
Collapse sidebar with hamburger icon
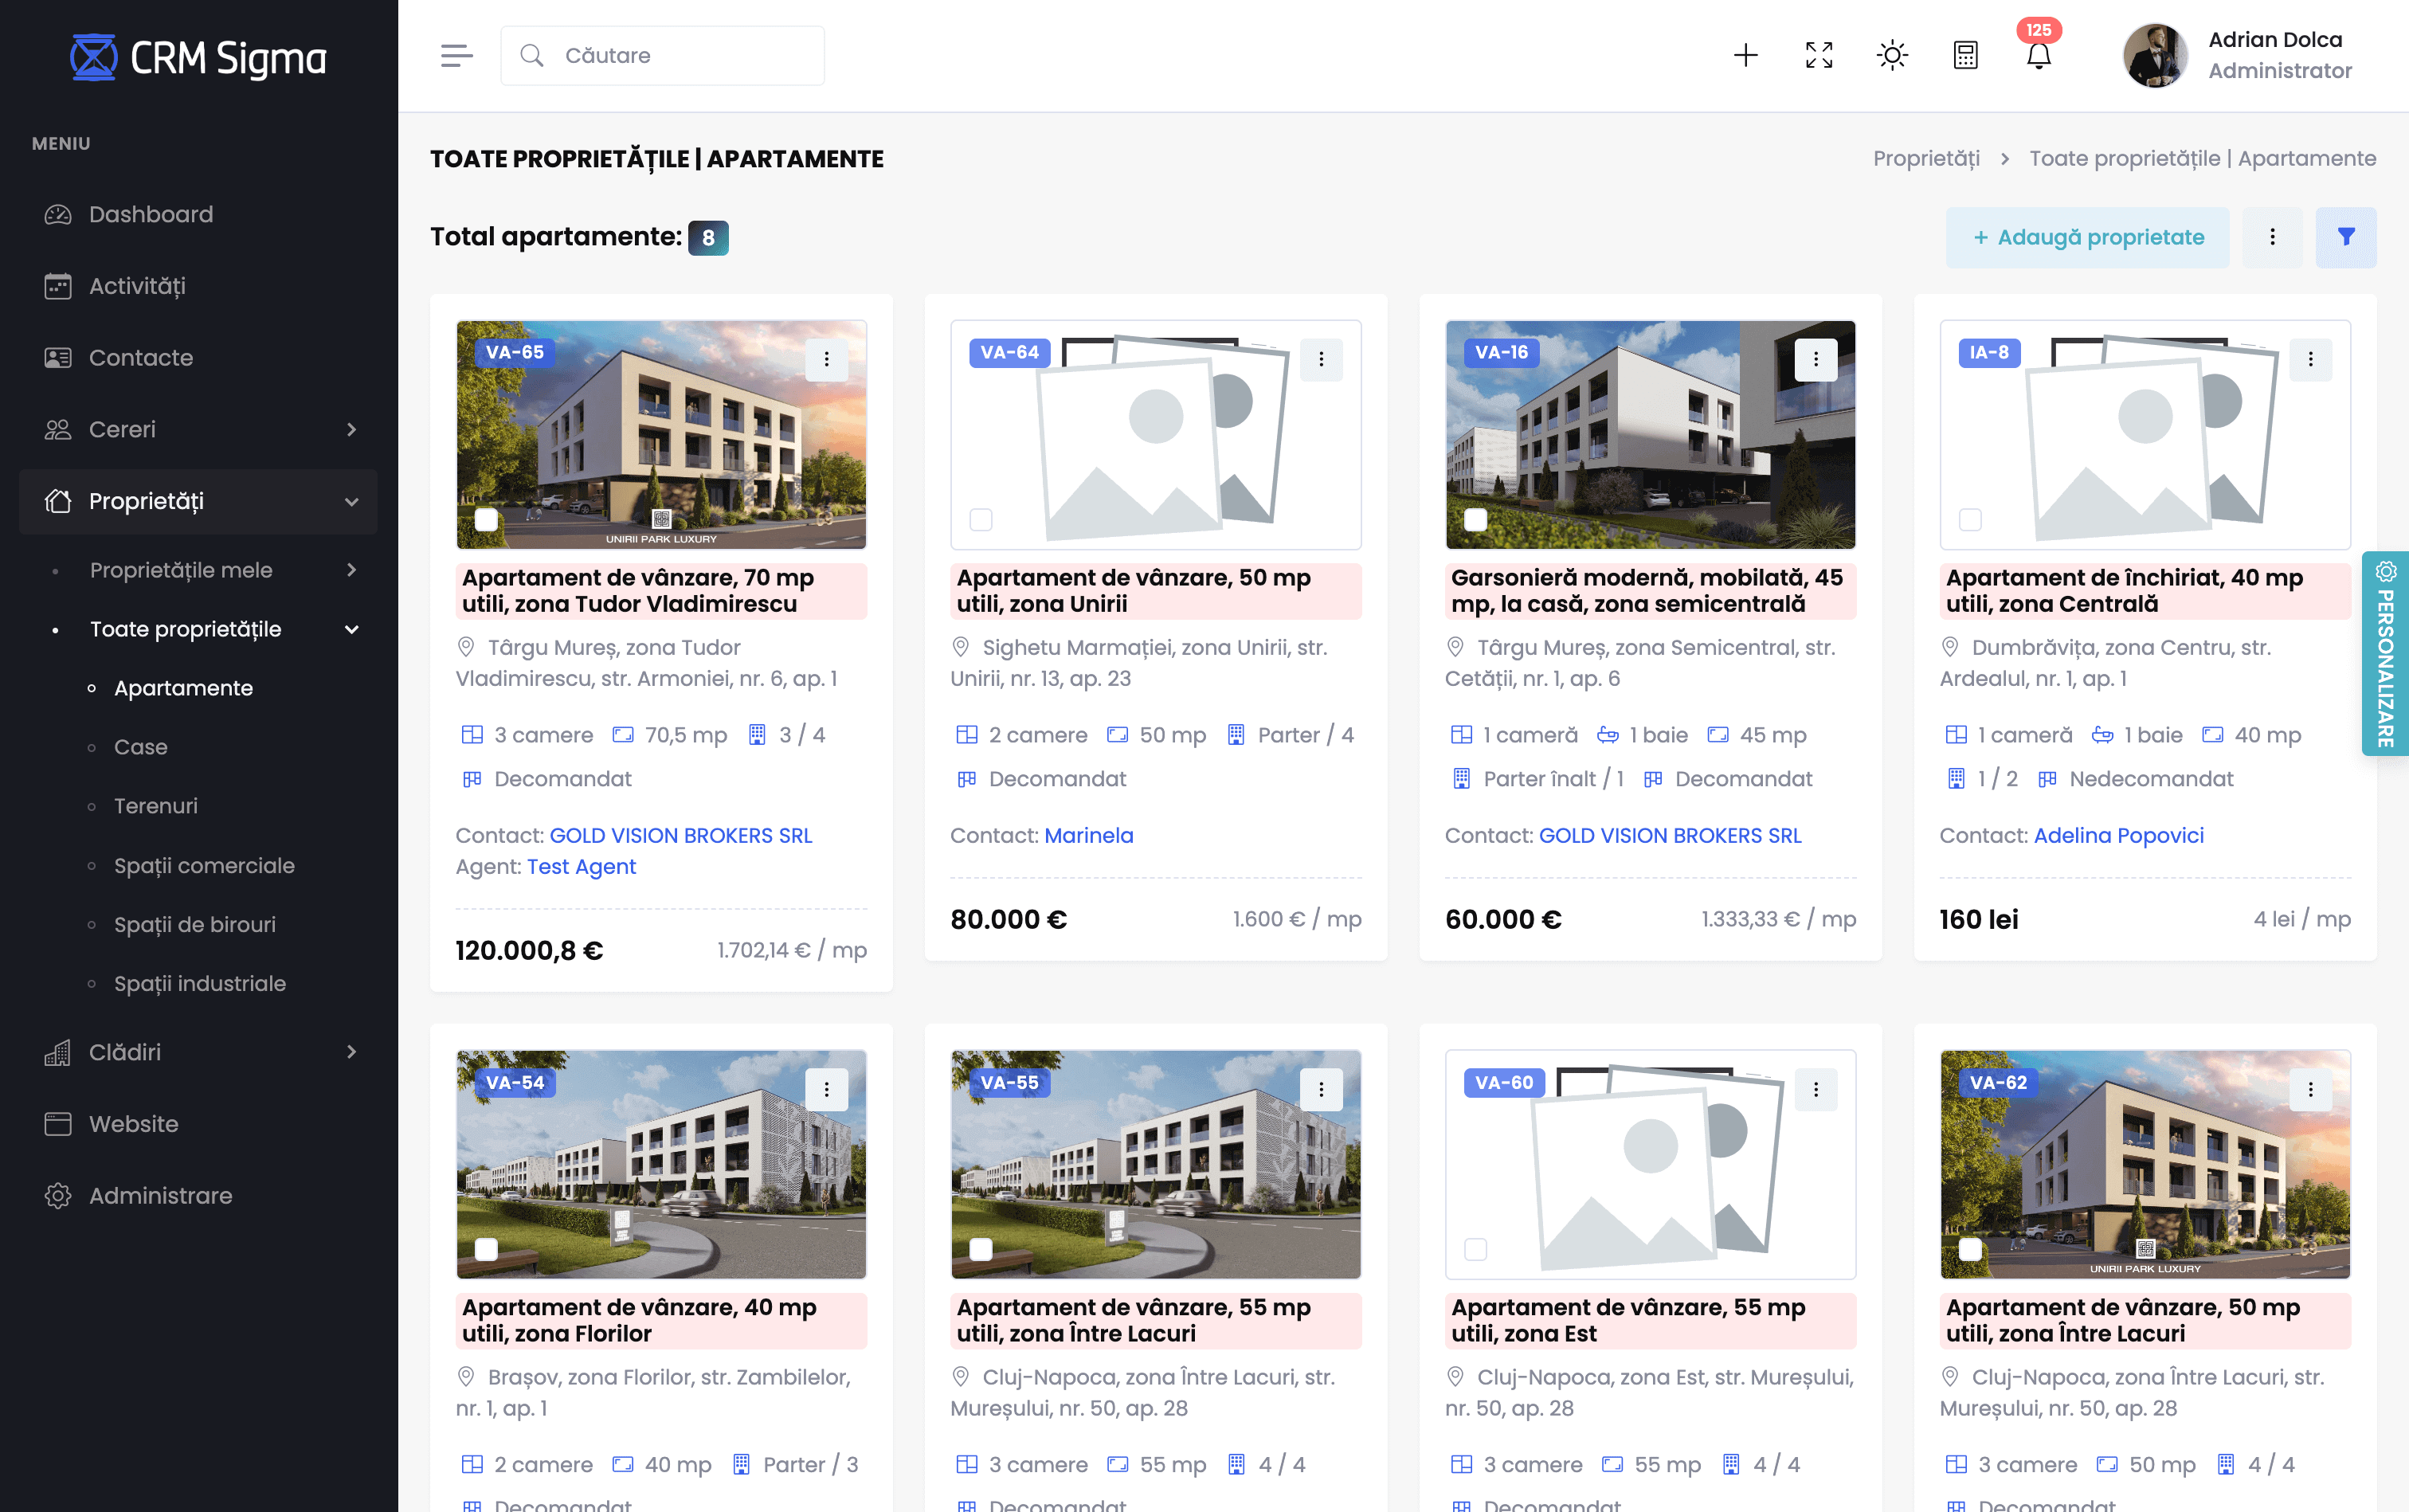[x=456, y=56]
